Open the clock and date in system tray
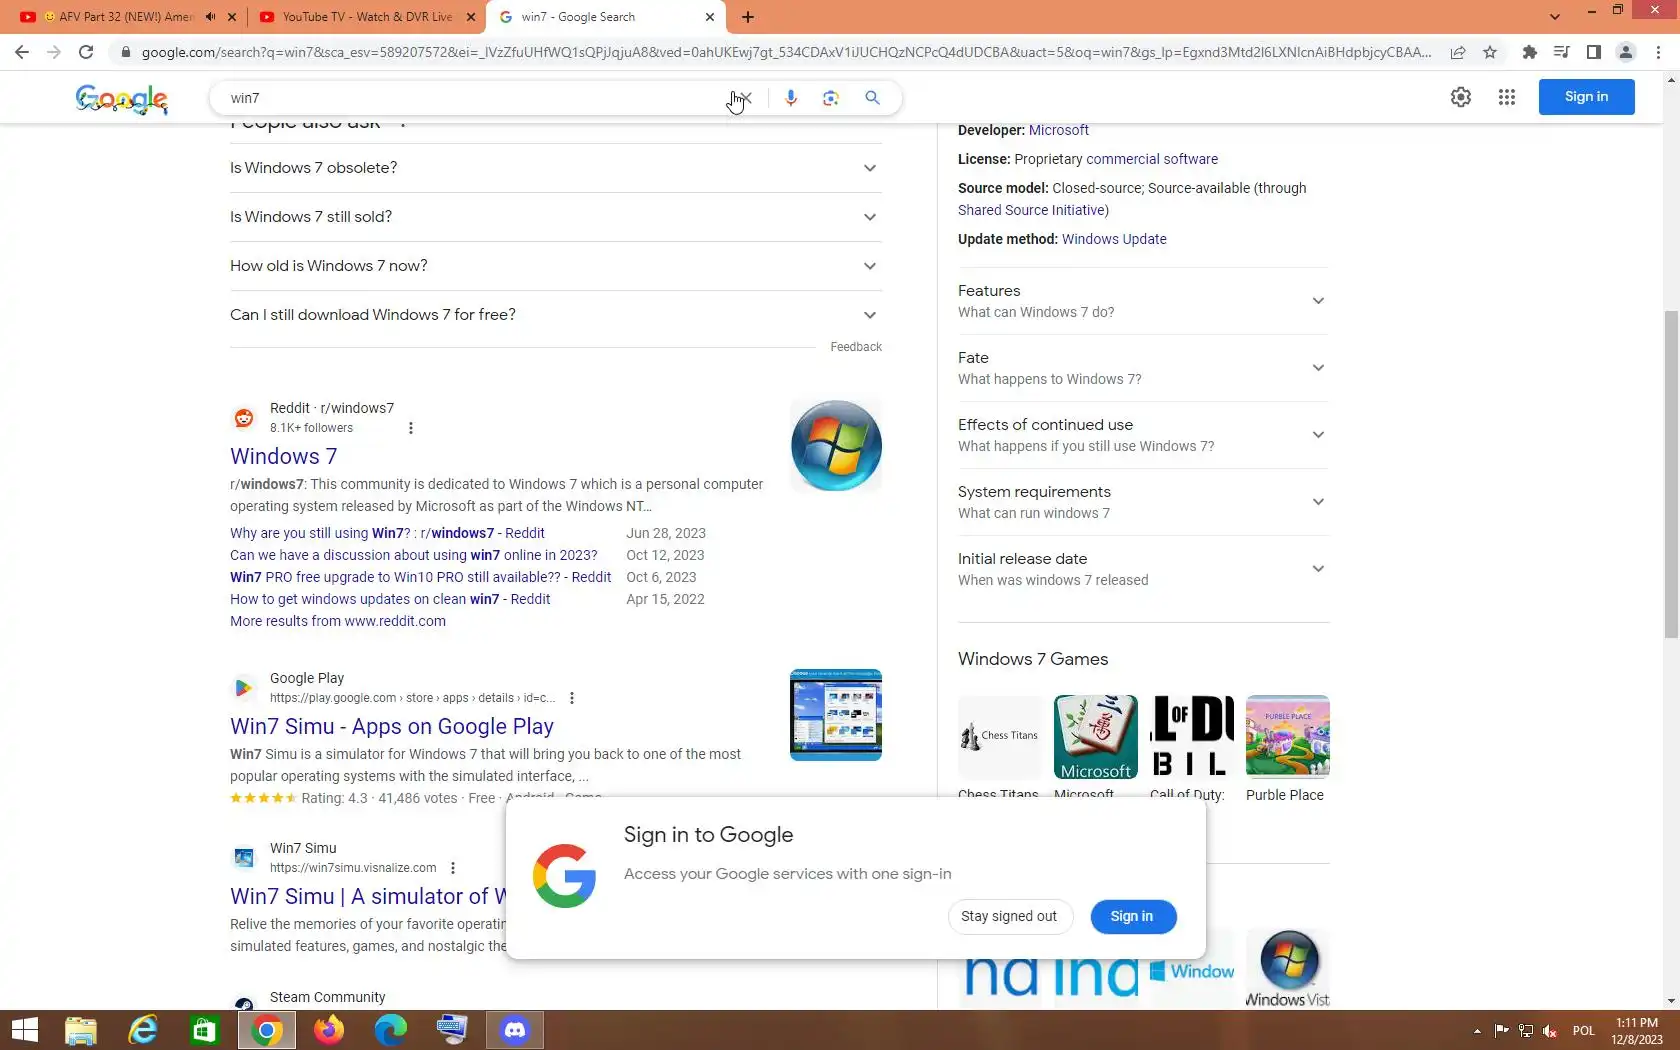 point(1637,1031)
